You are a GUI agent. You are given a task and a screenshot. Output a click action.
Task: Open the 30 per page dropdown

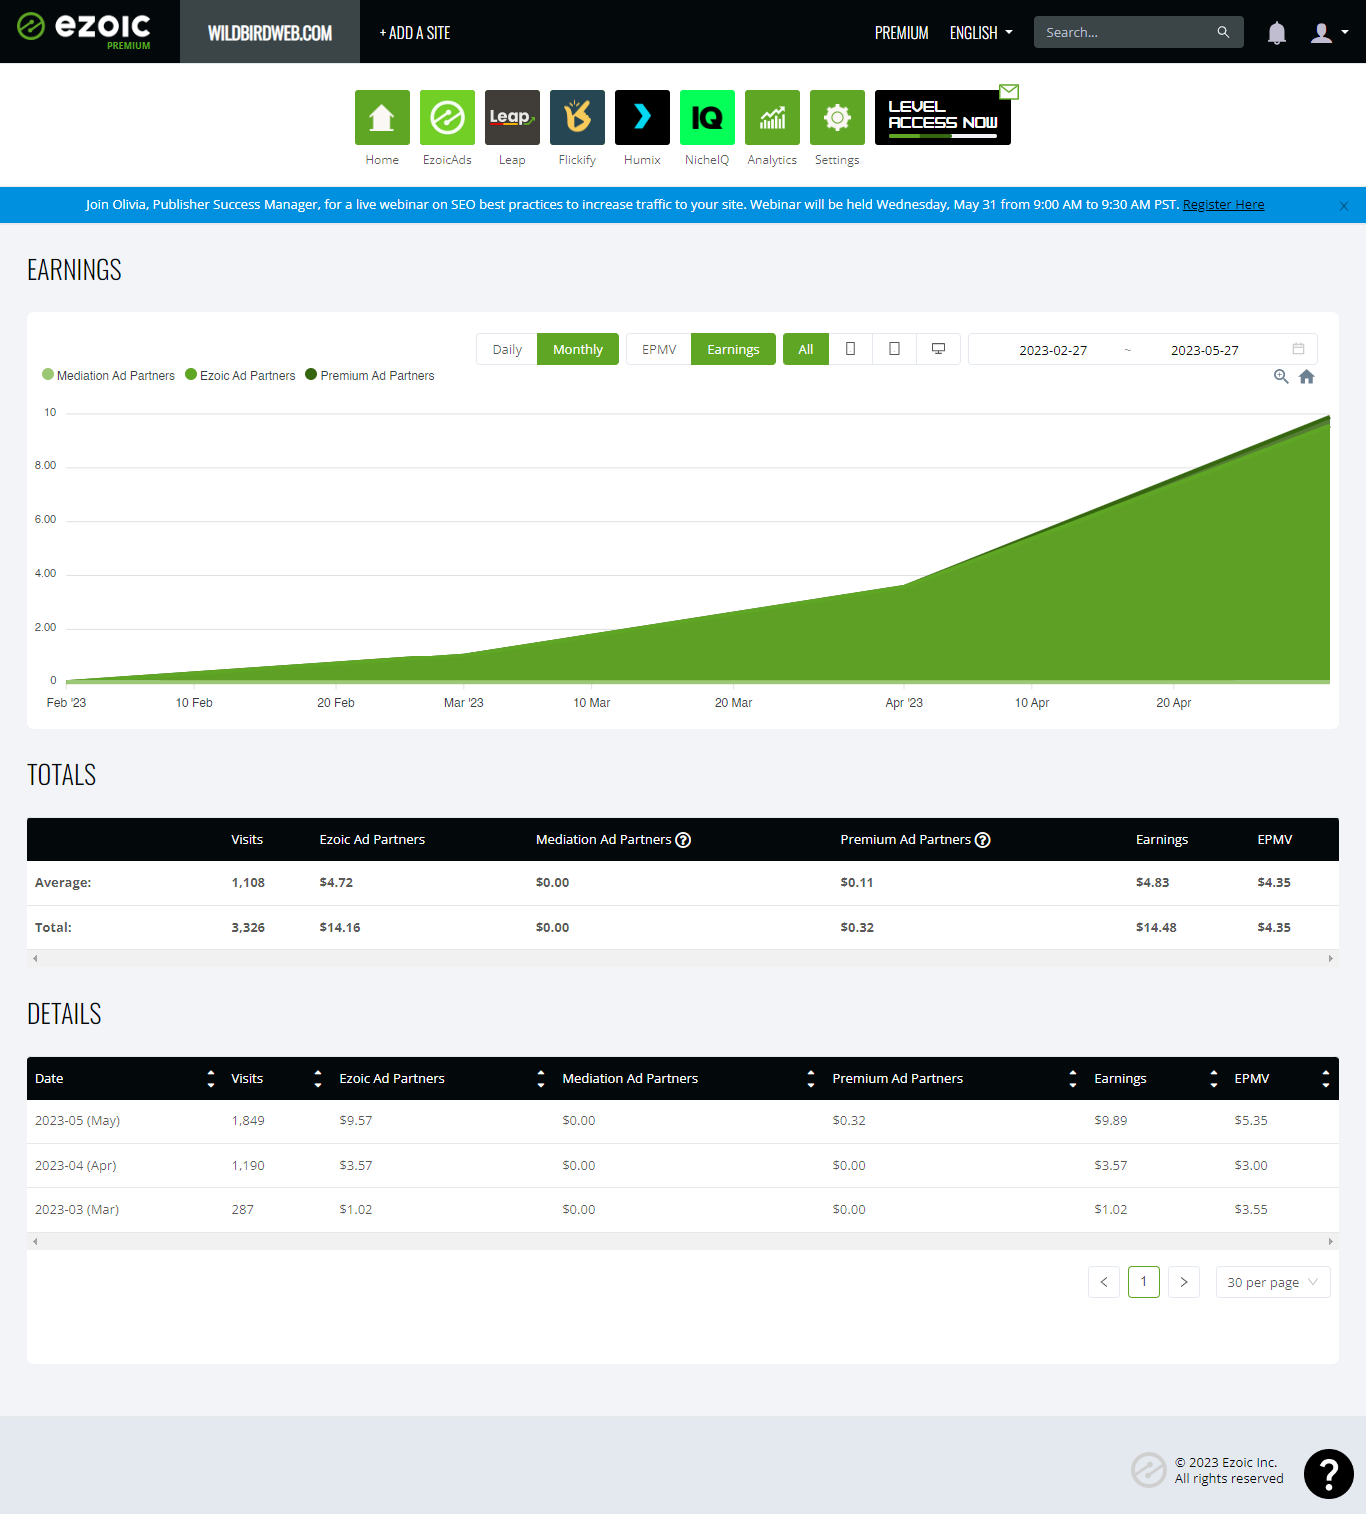(1273, 1282)
